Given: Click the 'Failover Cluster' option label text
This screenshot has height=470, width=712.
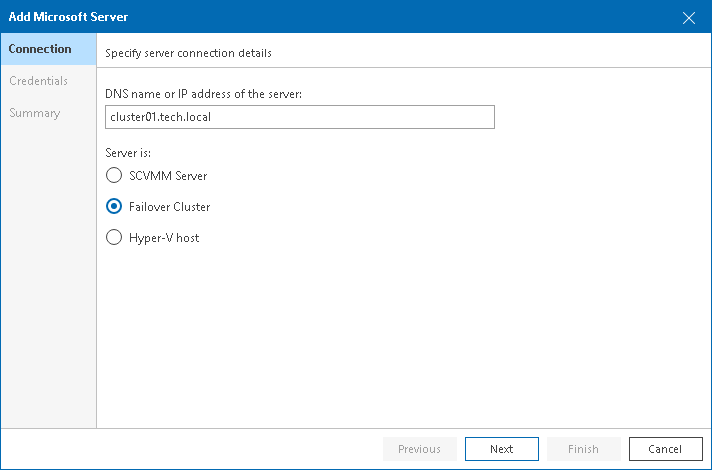Looking at the screenshot, I should 170,207.
